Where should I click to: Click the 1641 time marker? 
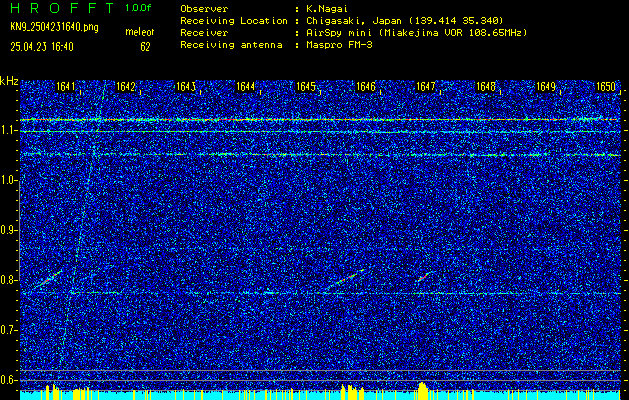pyautogui.click(x=65, y=87)
